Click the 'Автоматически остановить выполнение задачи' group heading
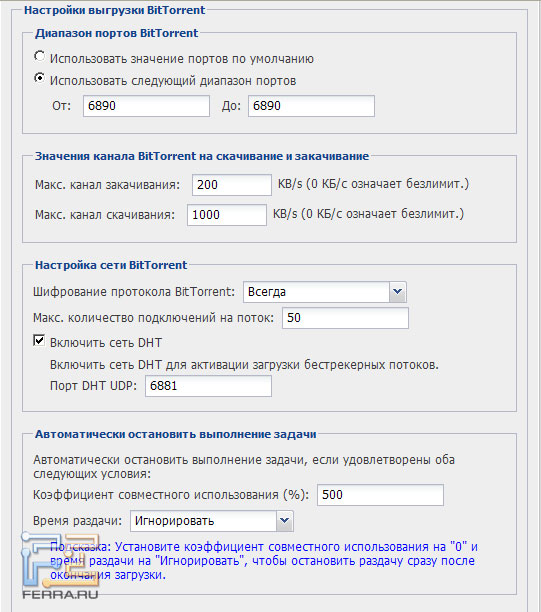The image size is (541, 612). click(176, 434)
